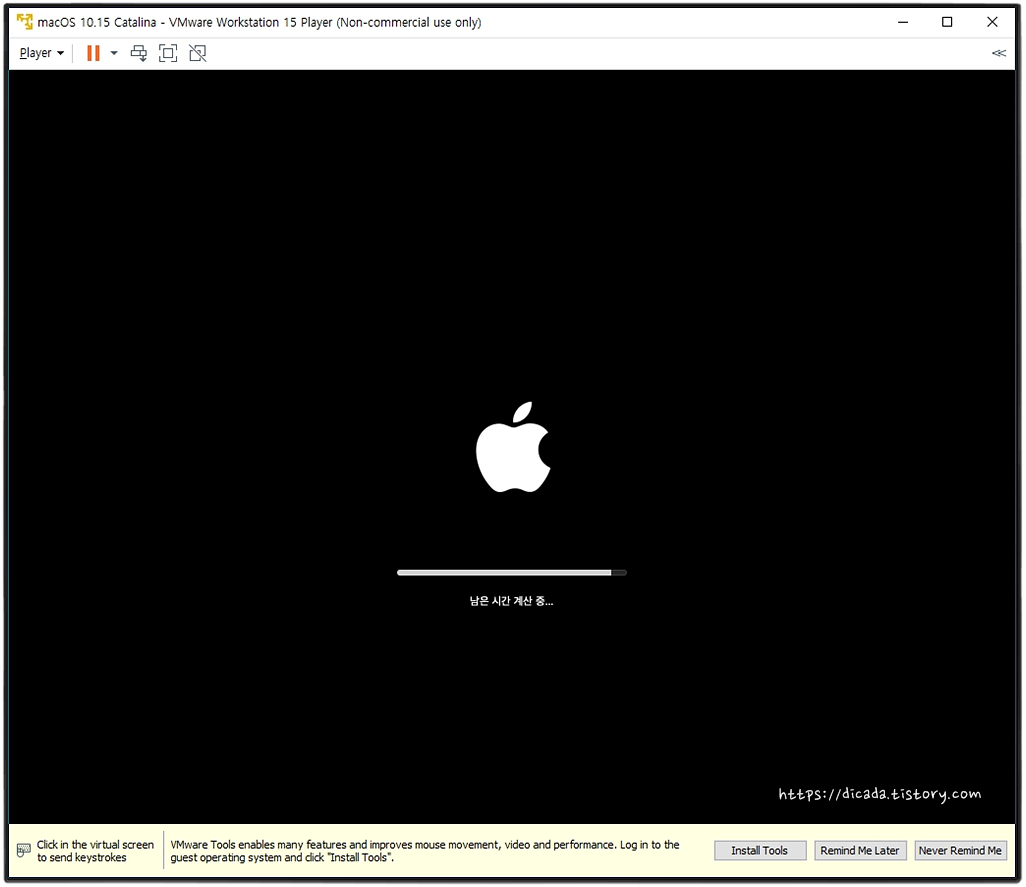The image size is (1026, 887).
Task: Click Never Remind Me button
Action: click(x=960, y=850)
